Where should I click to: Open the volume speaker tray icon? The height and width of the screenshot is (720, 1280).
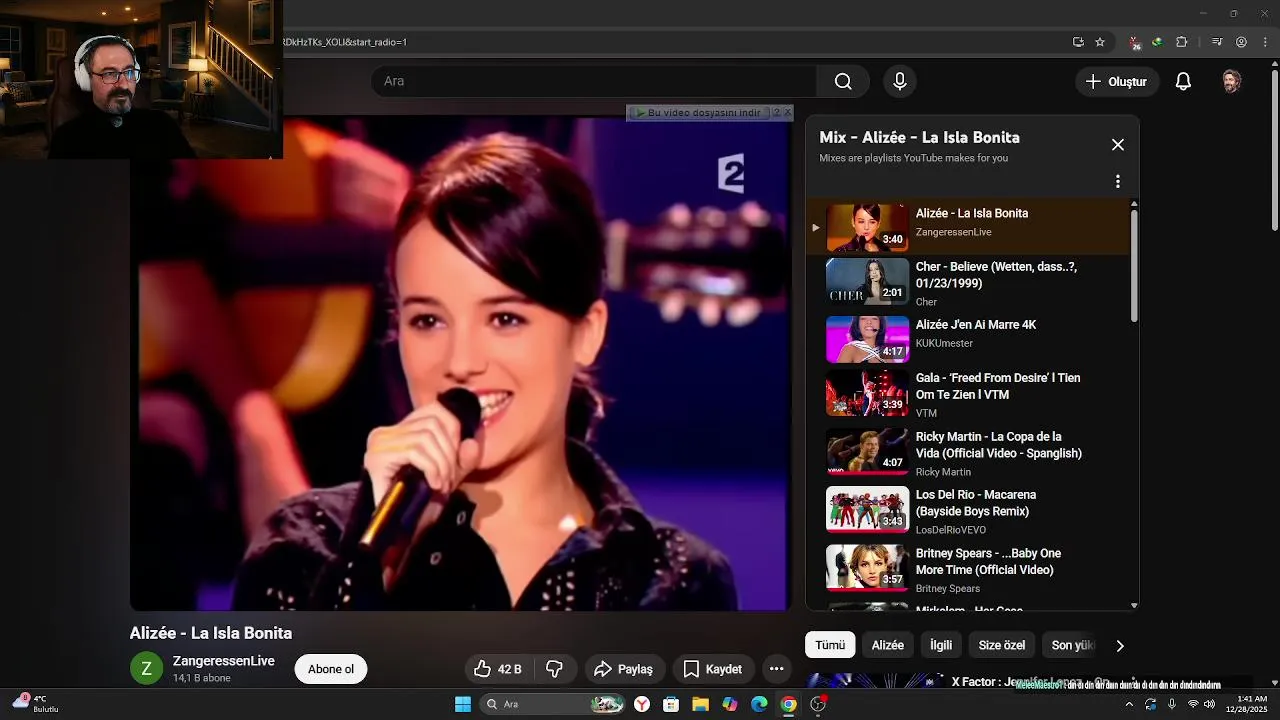coord(1210,704)
